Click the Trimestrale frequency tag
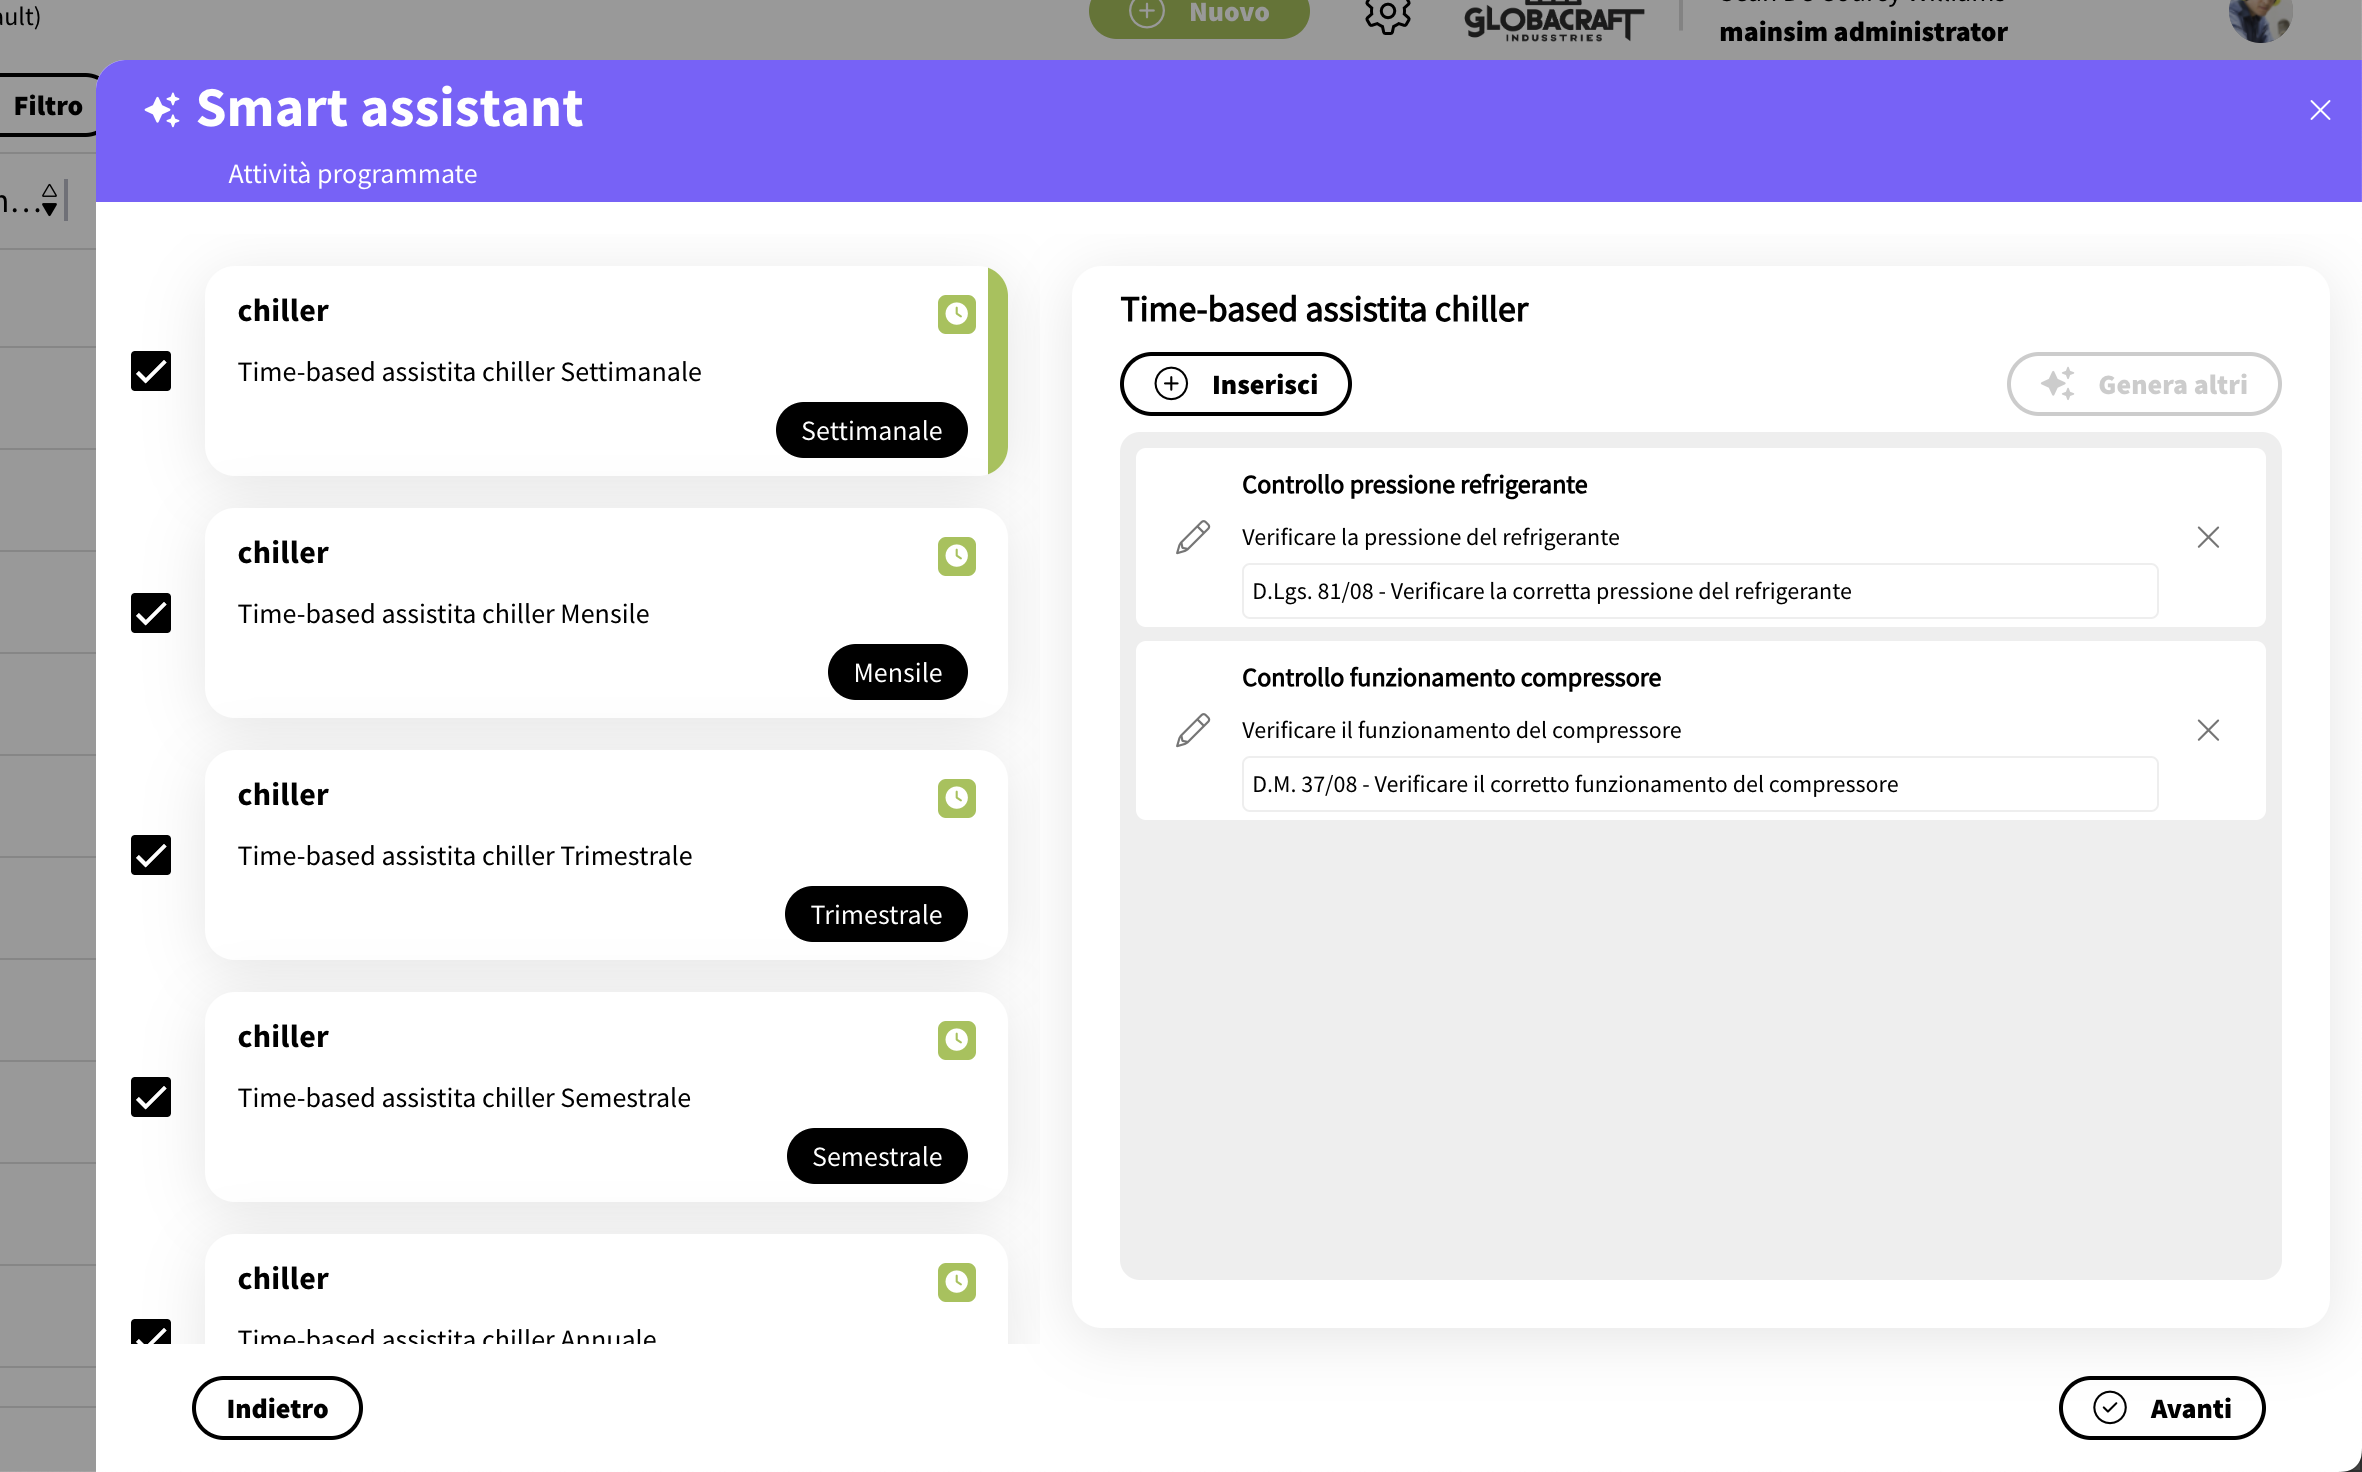The width and height of the screenshot is (2362, 1472). click(876, 913)
